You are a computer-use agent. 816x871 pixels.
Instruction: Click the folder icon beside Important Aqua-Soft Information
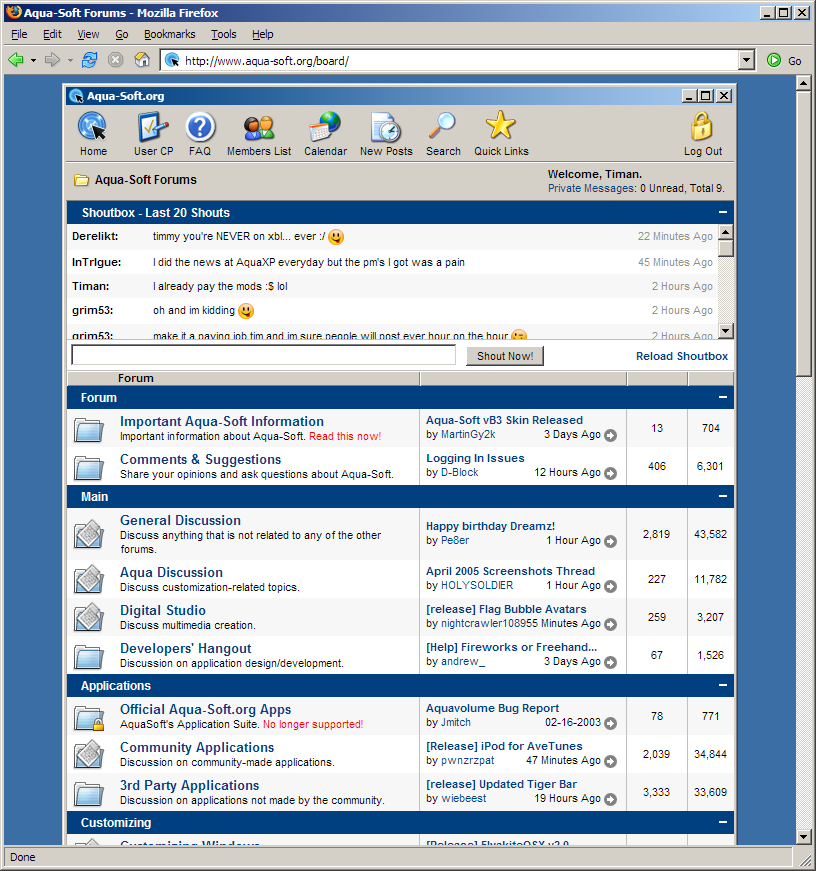(89, 430)
